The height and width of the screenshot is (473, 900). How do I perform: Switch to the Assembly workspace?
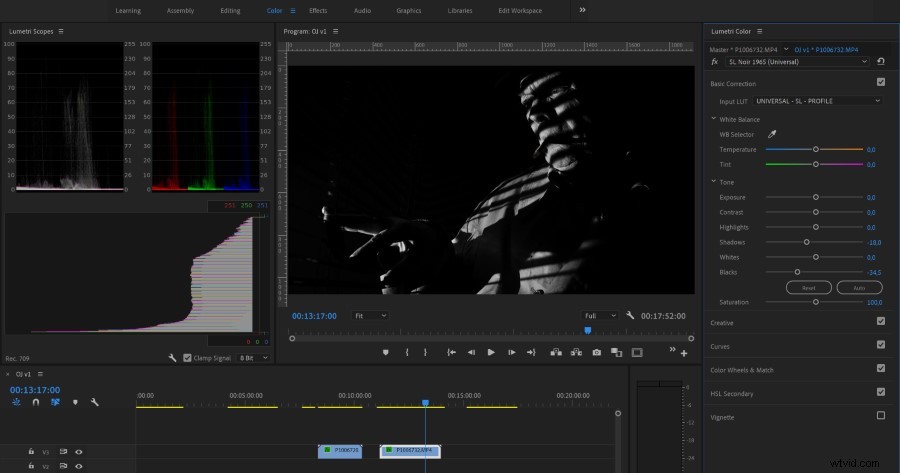(180, 10)
